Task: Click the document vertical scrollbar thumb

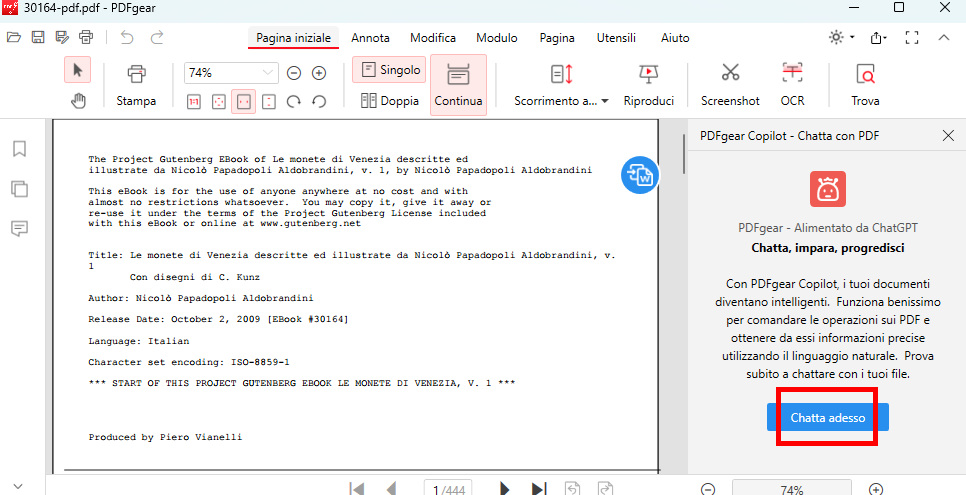Action: tap(683, 153)
